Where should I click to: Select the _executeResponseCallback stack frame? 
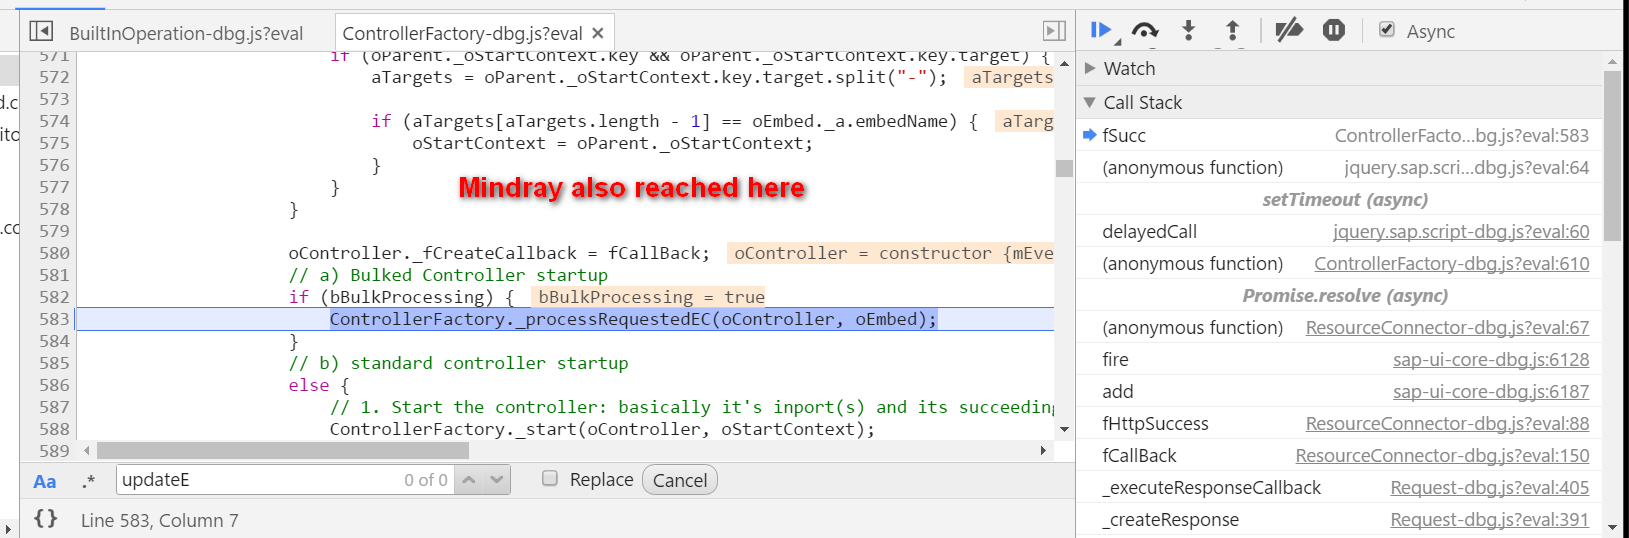1340,487
